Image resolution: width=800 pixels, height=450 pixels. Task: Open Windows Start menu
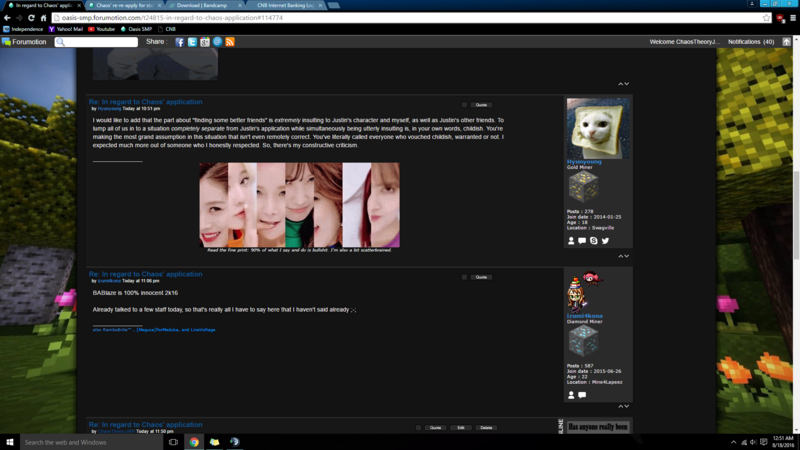coord(10,442)
